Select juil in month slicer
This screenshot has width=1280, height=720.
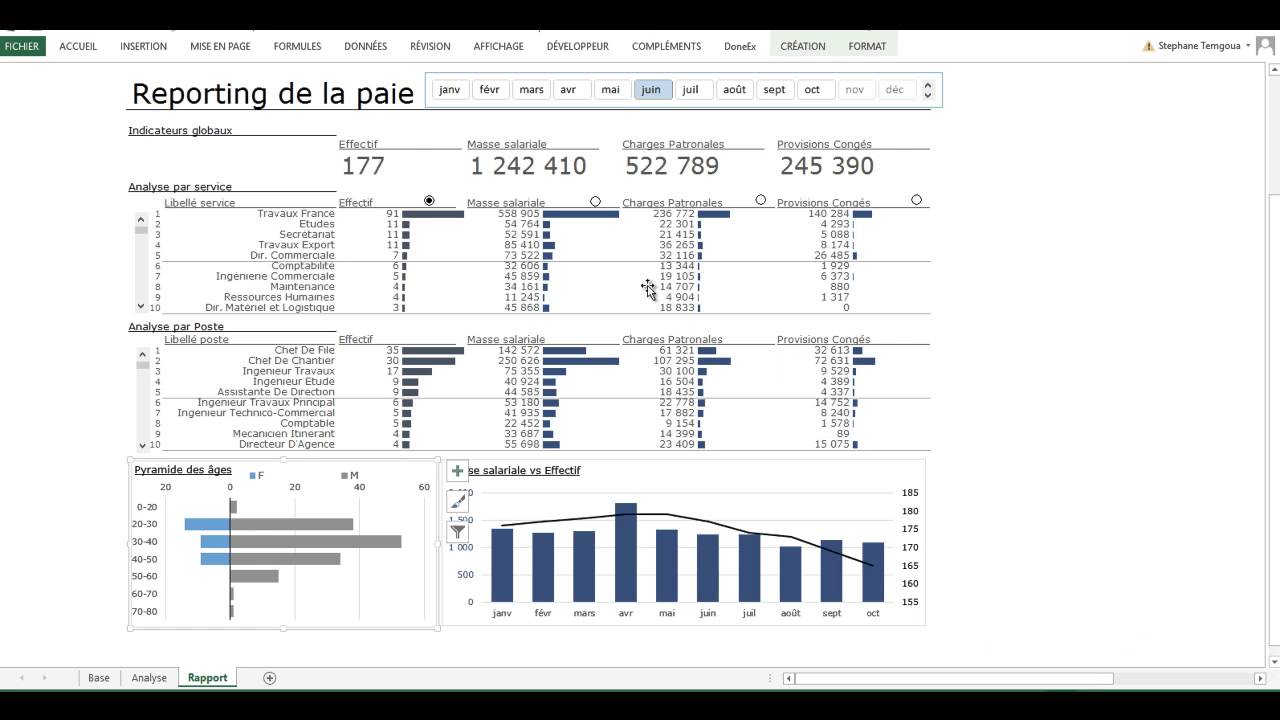pos(693,89)
